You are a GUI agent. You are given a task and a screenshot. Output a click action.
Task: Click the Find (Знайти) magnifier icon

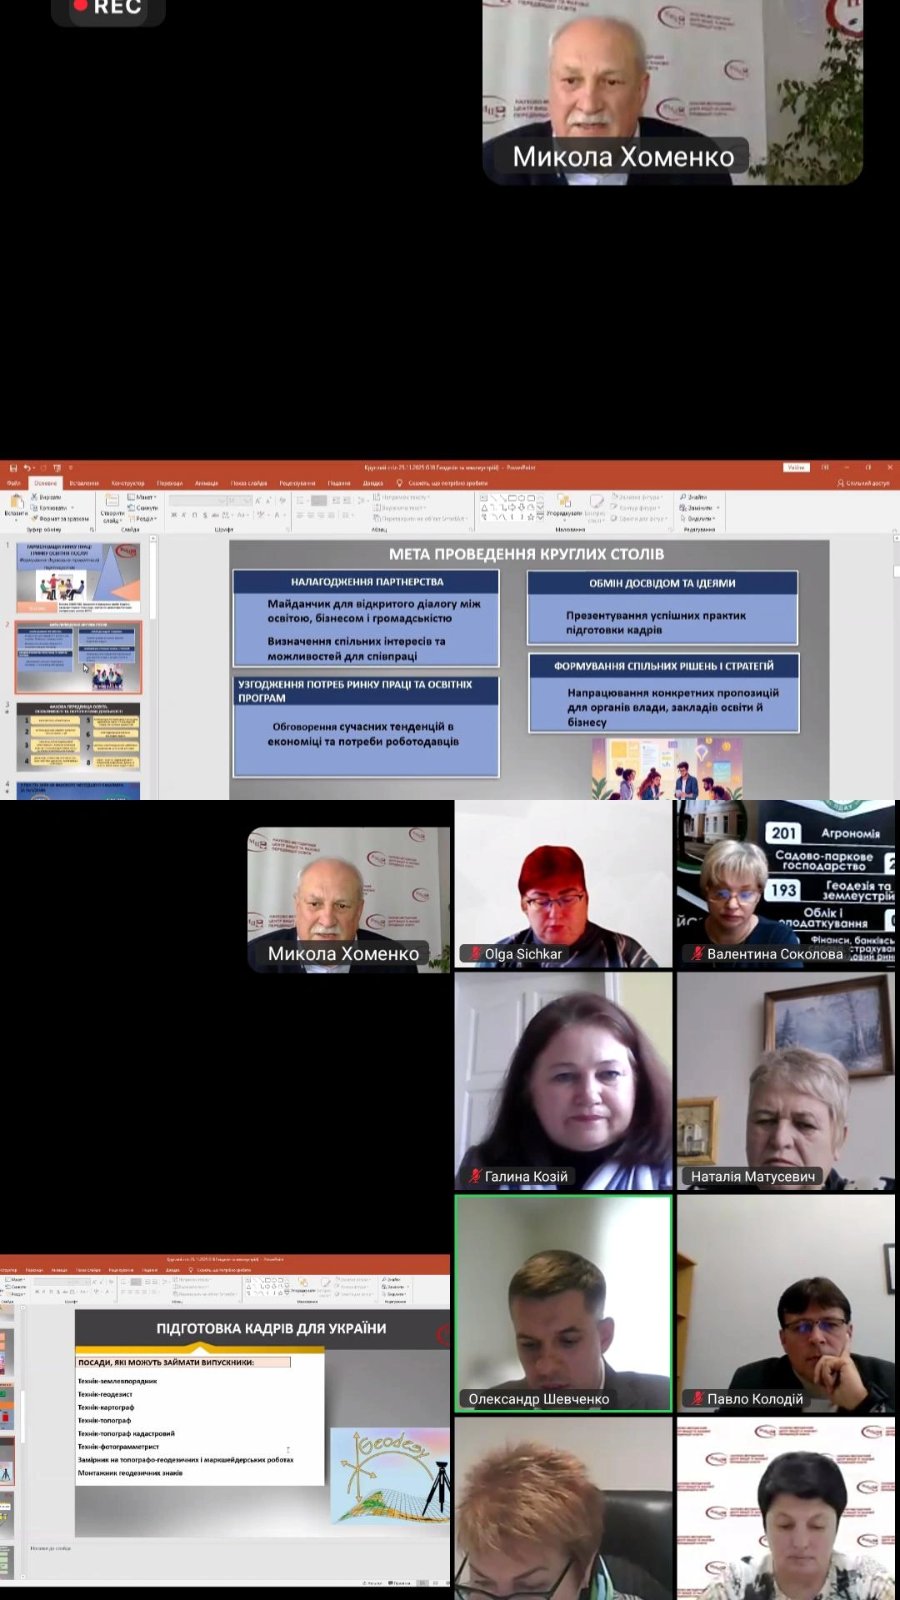pos(683,497)
